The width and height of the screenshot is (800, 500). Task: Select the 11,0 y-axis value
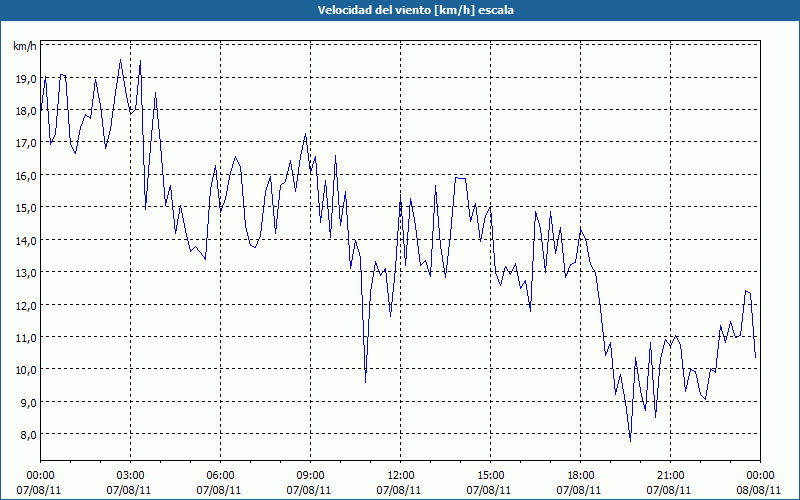tap(26, 337)
